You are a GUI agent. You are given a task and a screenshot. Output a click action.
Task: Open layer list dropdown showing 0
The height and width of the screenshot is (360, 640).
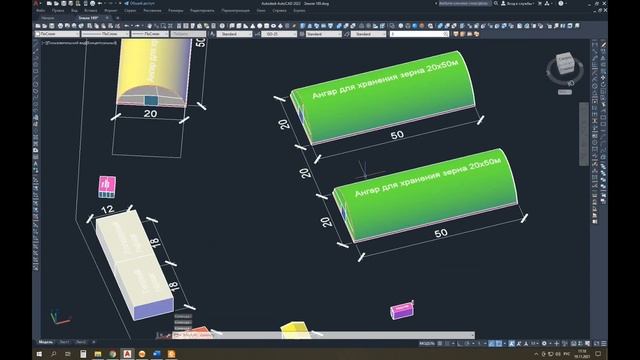pyautogui.click(x=419, y=34)
